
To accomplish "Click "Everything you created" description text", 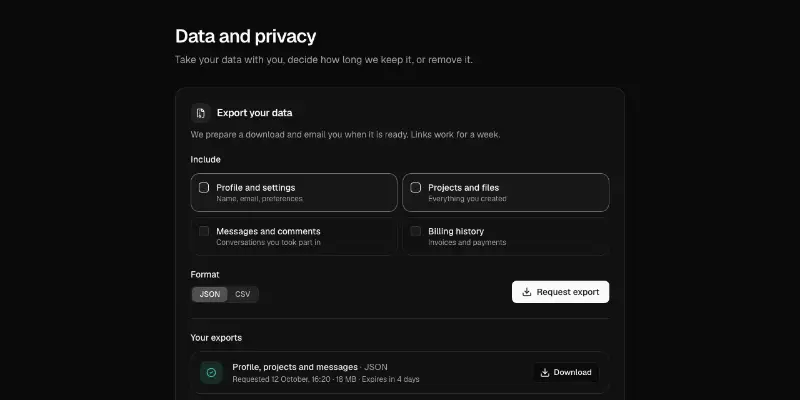I will (467, 199).
